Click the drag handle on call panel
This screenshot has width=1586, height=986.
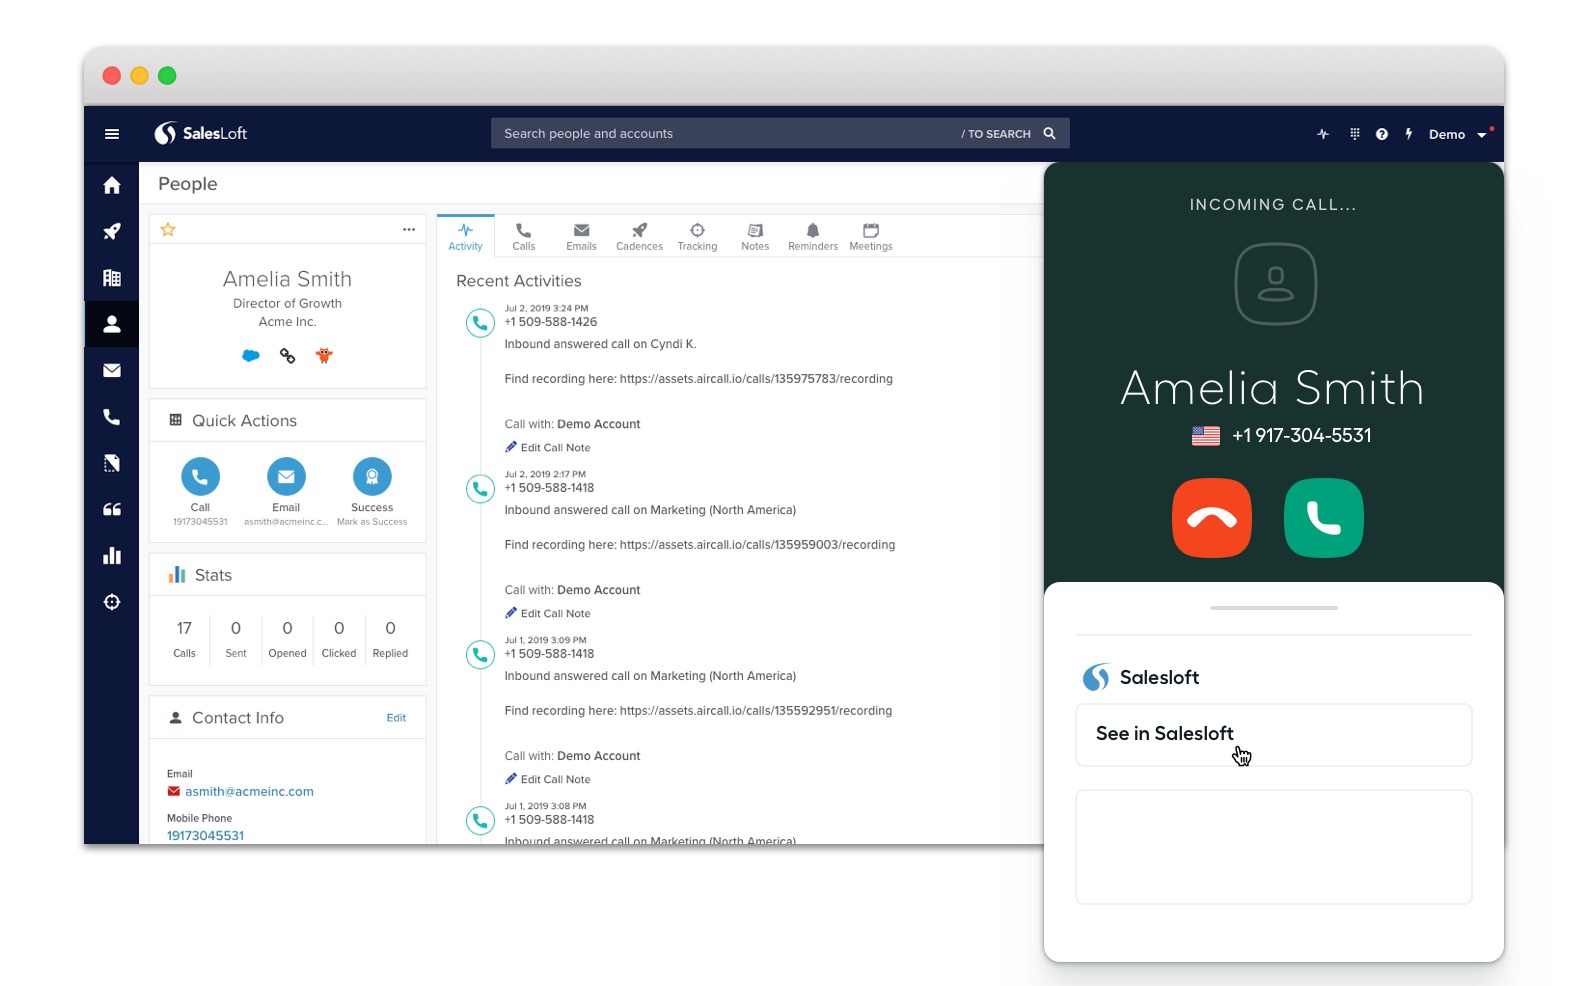coord(1273,608)
